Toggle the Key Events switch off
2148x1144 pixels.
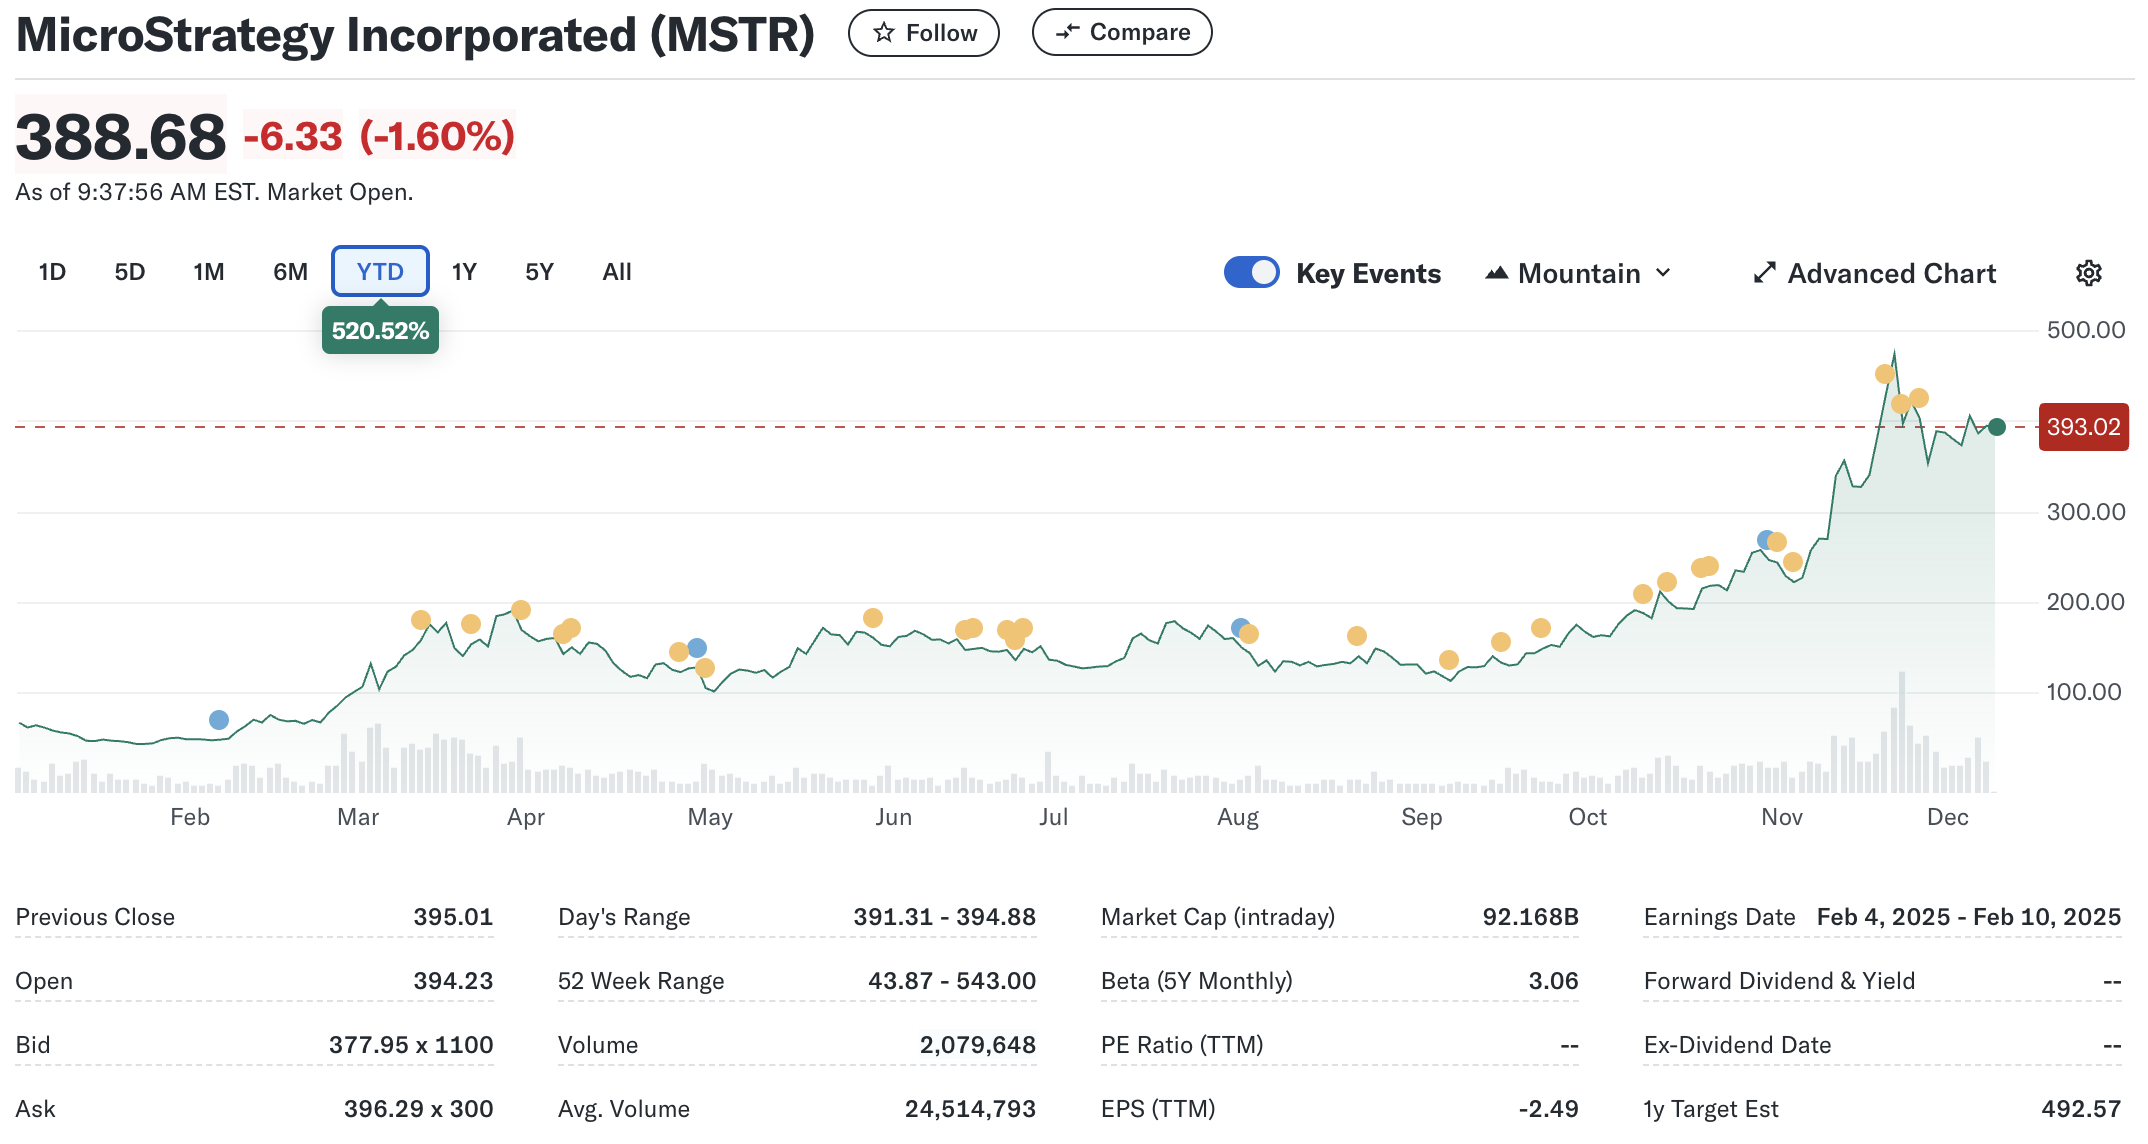[1252, 271]
